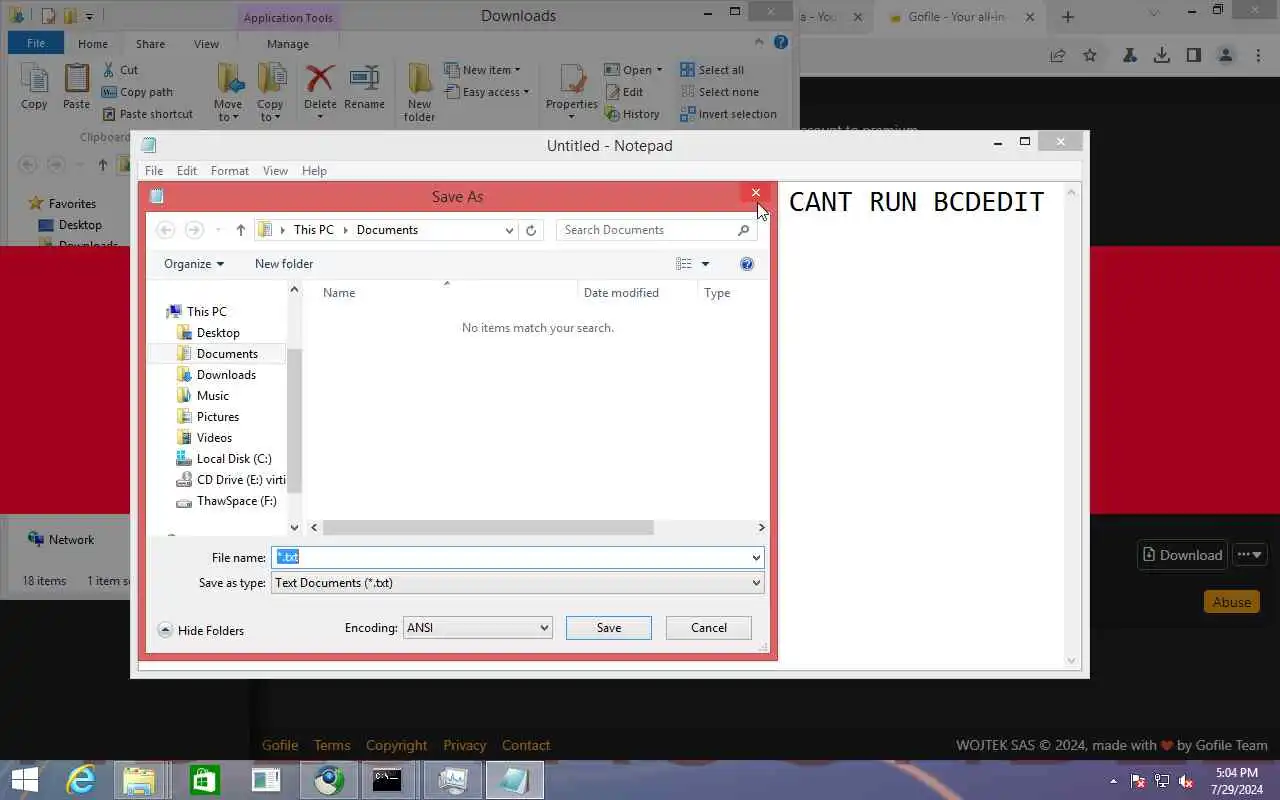
Task: Click Edit in Explorer ribbon
Action: pos(624,92)
